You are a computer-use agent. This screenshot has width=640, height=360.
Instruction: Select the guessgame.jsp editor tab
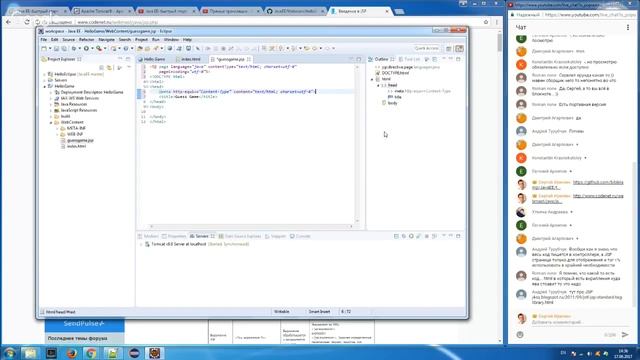(231, 59)
